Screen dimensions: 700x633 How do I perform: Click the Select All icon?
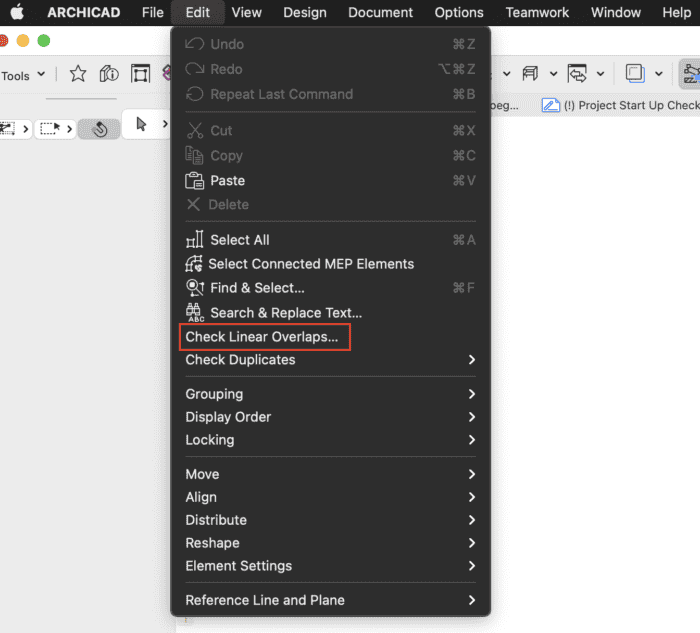tap(195, 239)
